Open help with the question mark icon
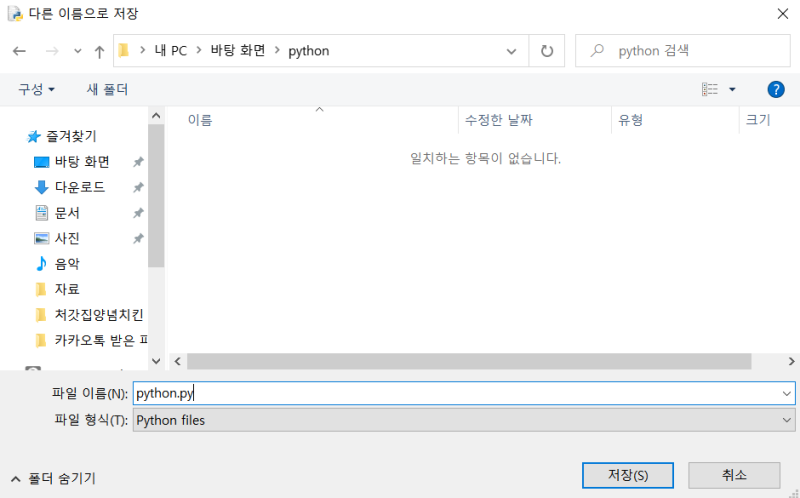The width and height of the screenshot is (800, 498). coord(776,90)
